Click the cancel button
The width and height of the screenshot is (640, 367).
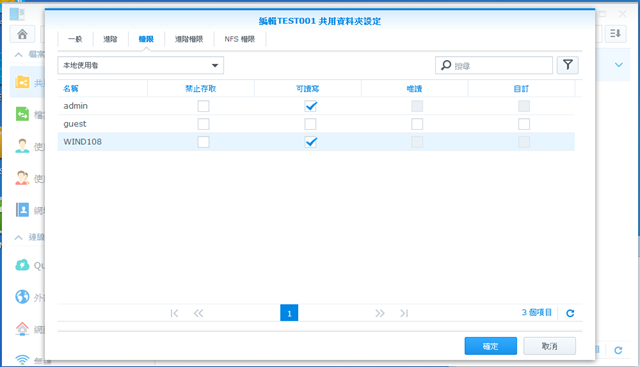click(549, 346)
